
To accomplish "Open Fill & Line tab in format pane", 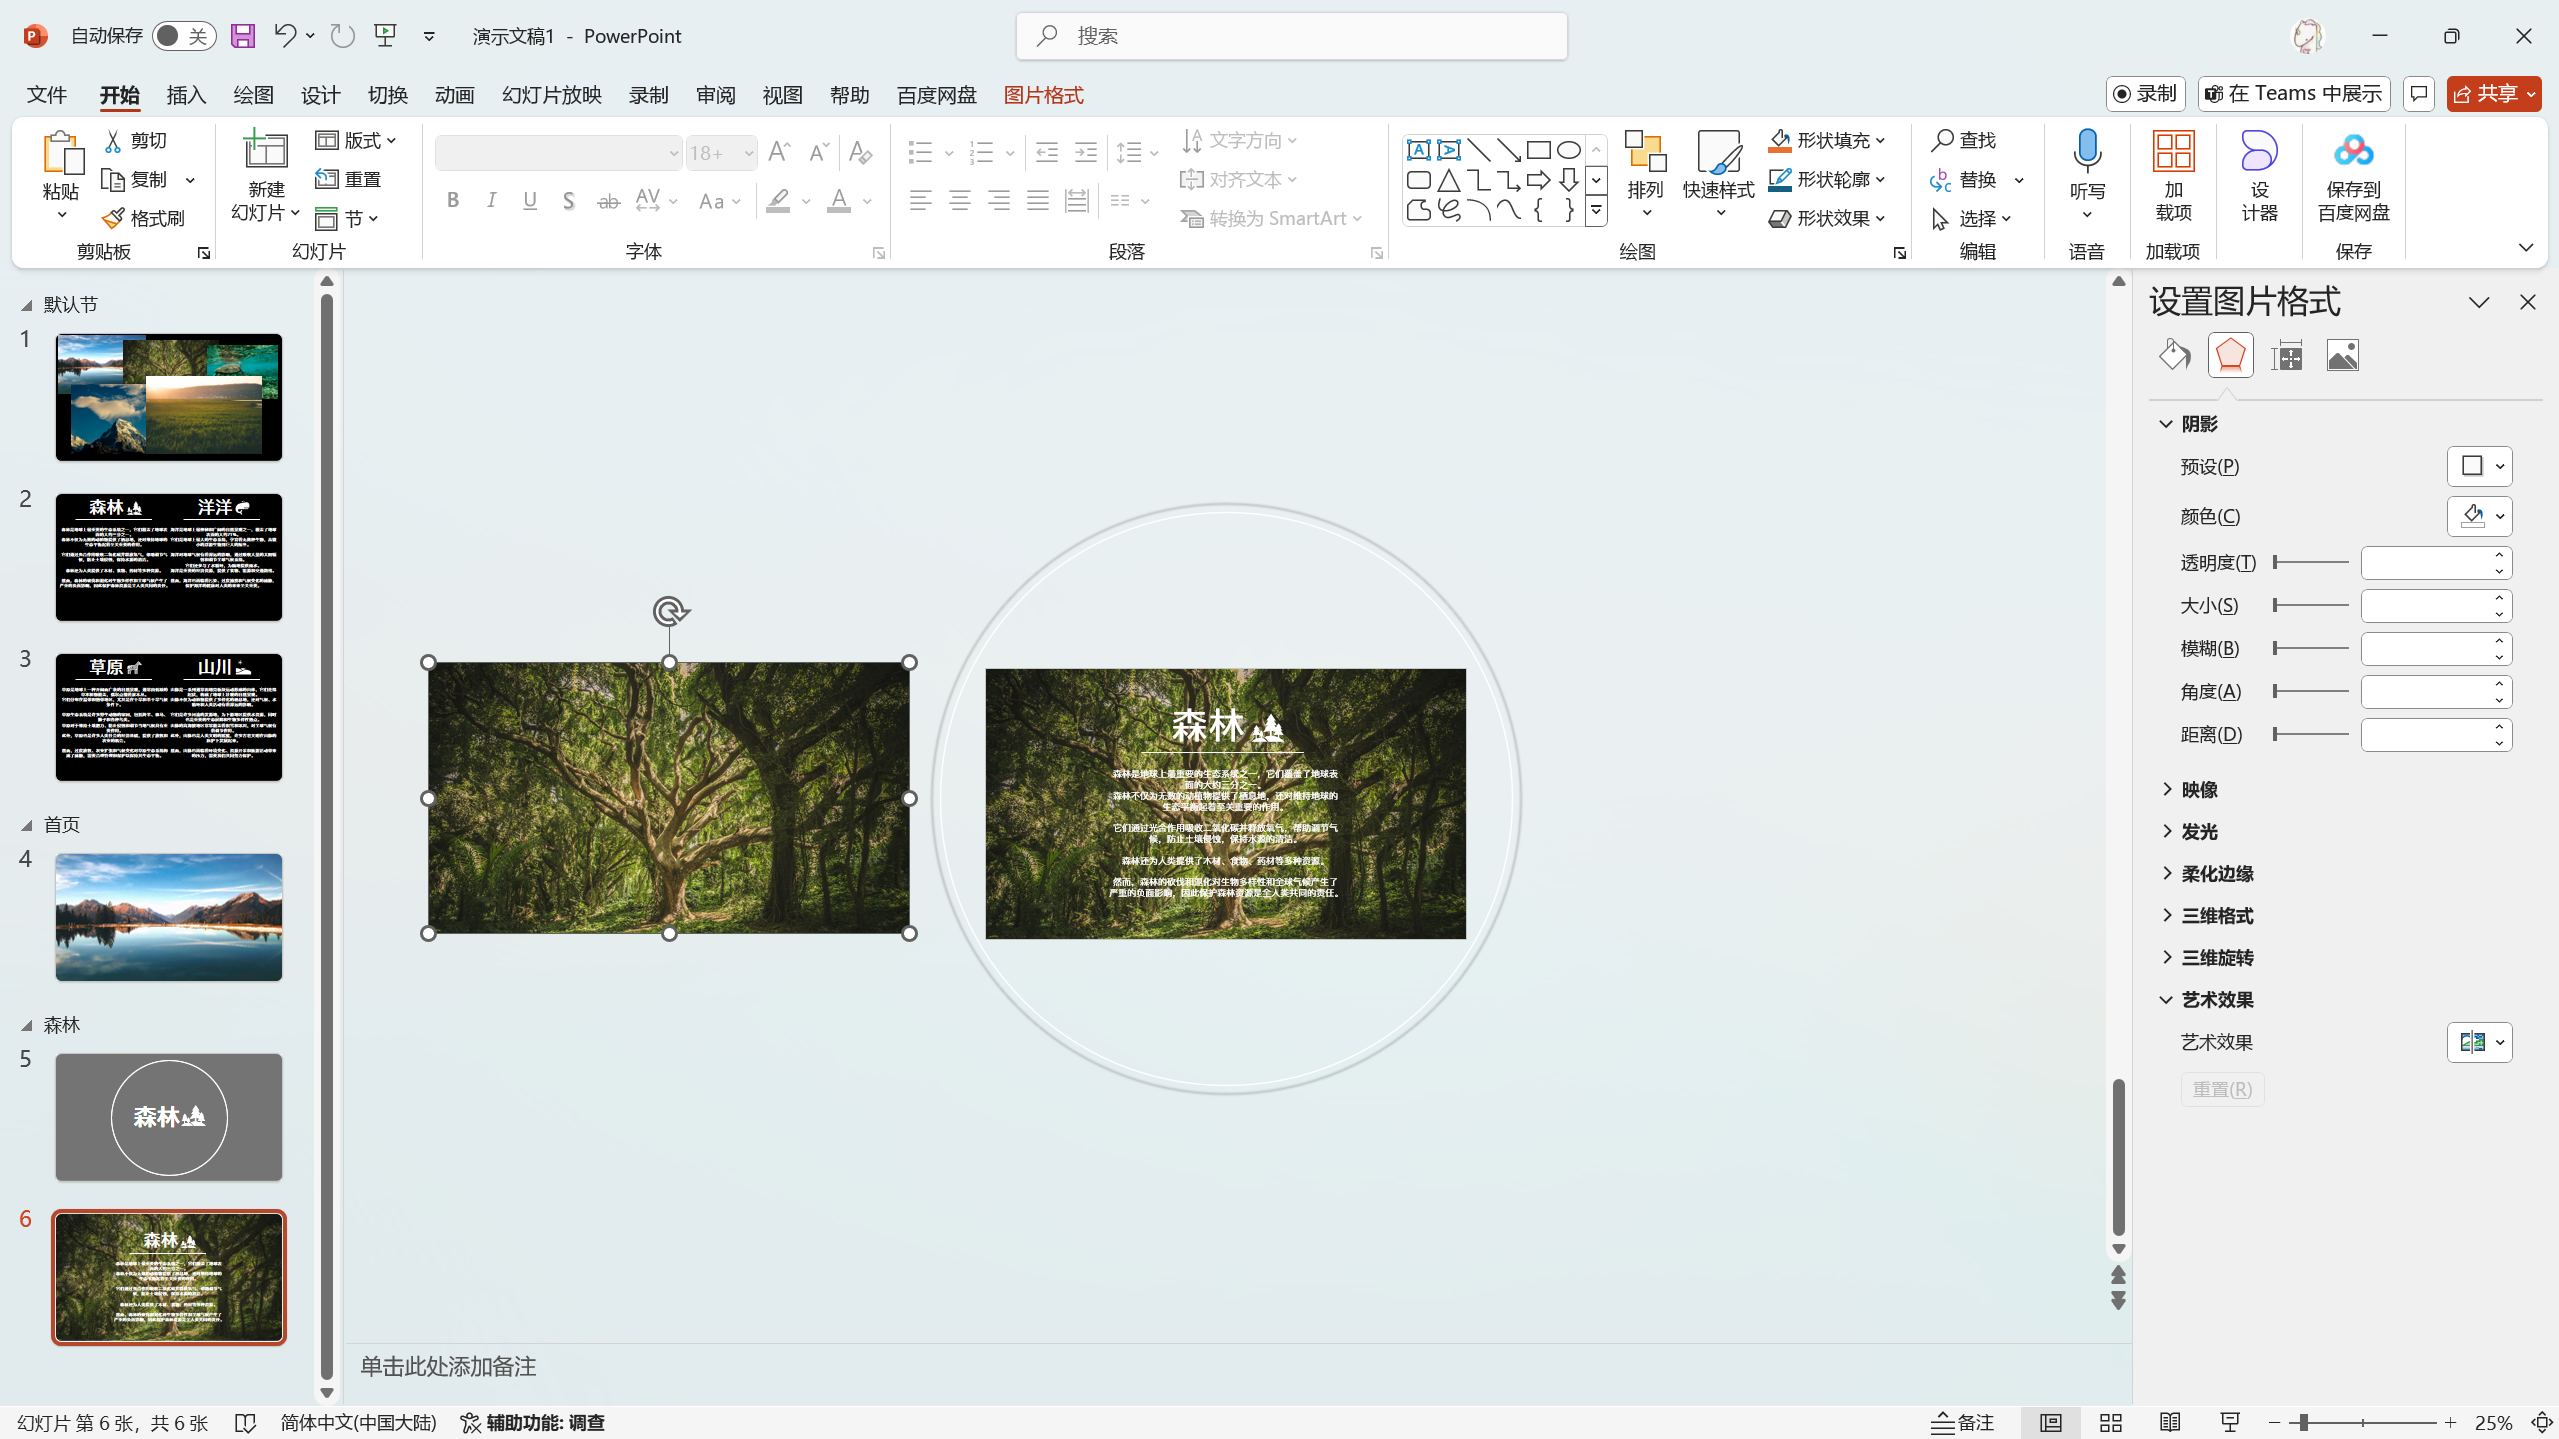I will (x=2174, y=355).
